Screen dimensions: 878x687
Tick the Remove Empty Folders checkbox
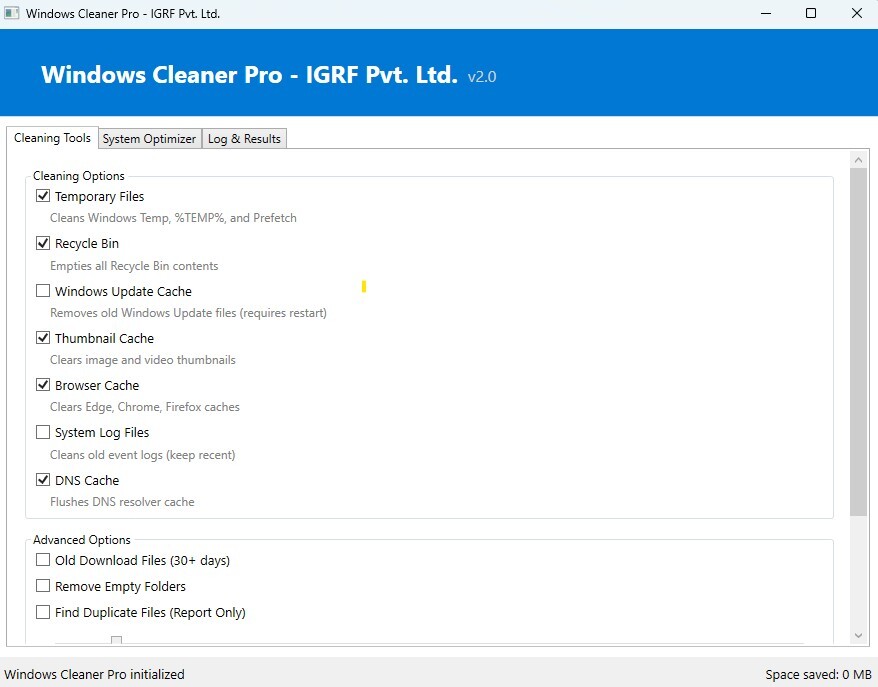43,586
